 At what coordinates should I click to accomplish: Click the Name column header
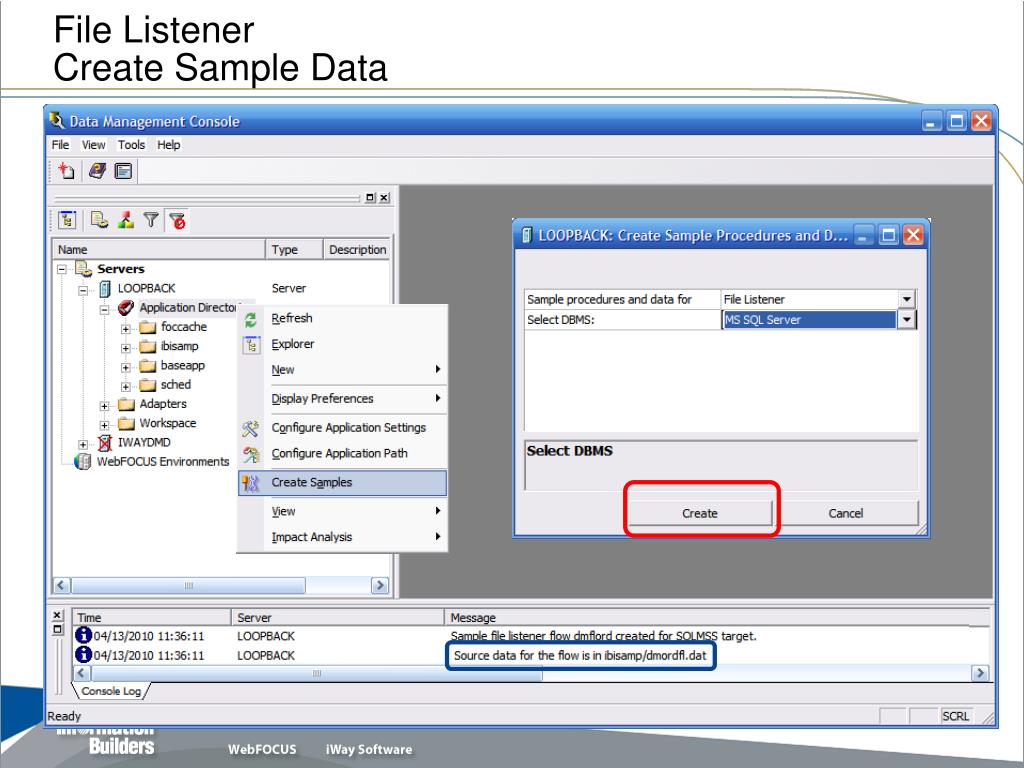coord(159,249)
